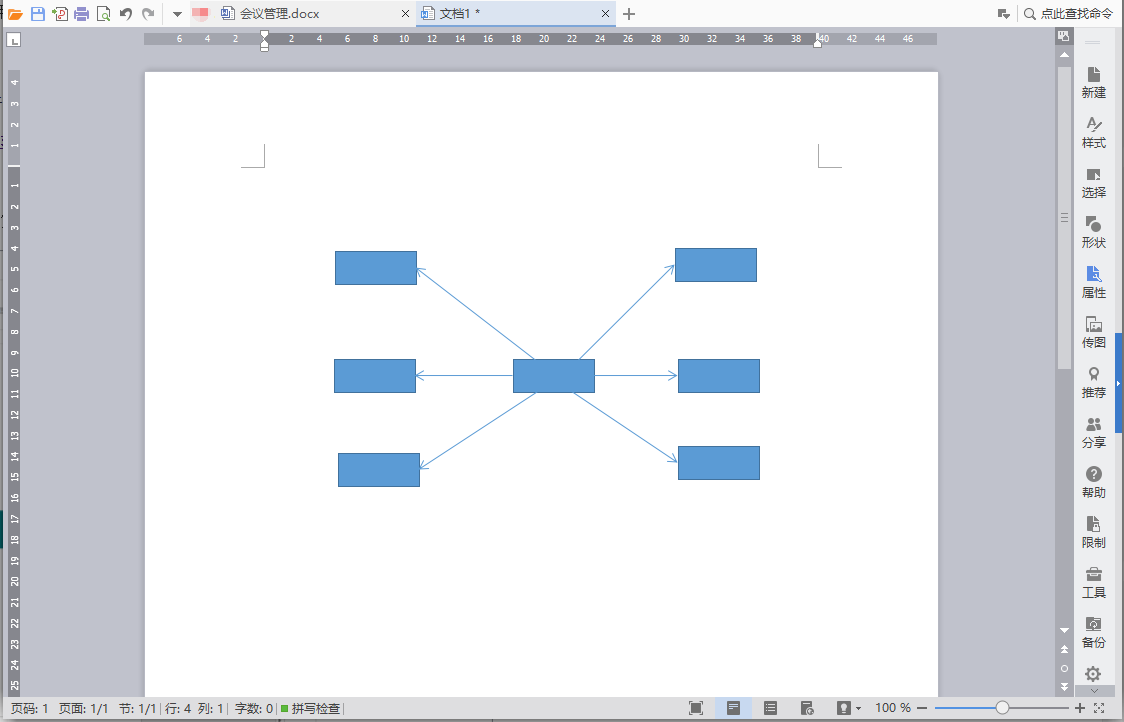Open 帮助 help panel

point(1093,483)
